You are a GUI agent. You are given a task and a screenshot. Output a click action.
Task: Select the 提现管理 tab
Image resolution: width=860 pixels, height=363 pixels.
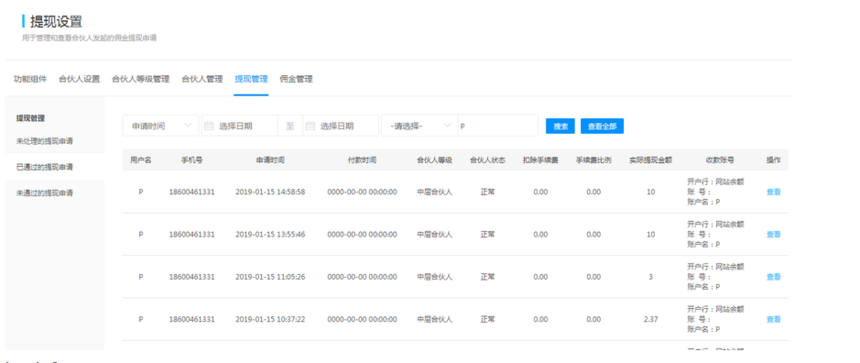tap(251, 79)
